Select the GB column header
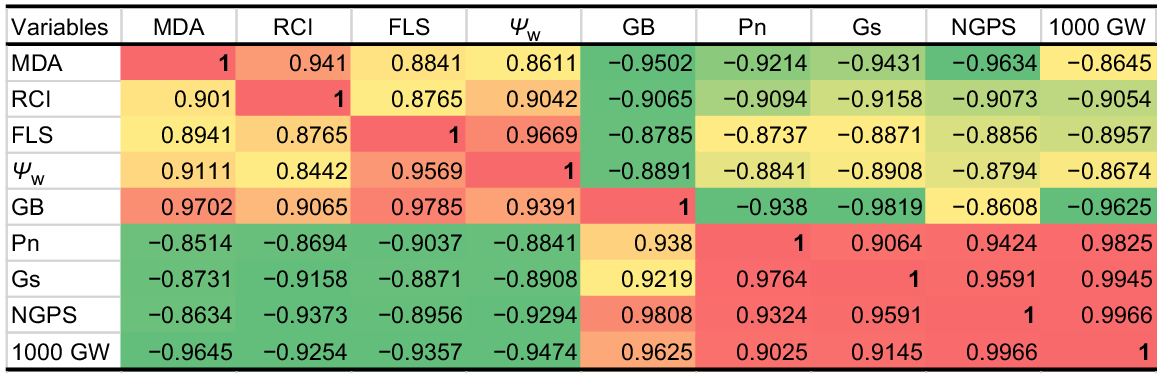The width and height of the screenshot is (1163, 376). tap(639, 27)
